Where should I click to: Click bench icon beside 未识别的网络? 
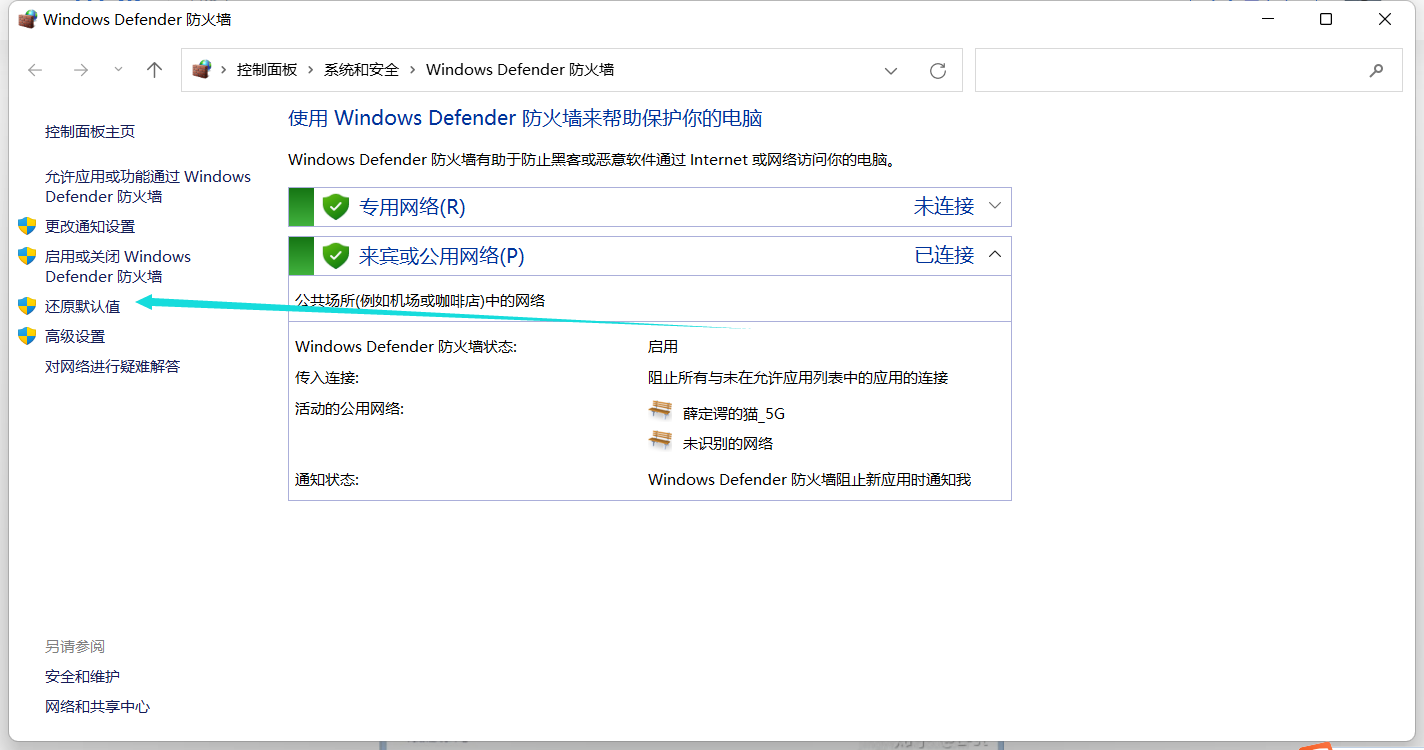[660, 440]
